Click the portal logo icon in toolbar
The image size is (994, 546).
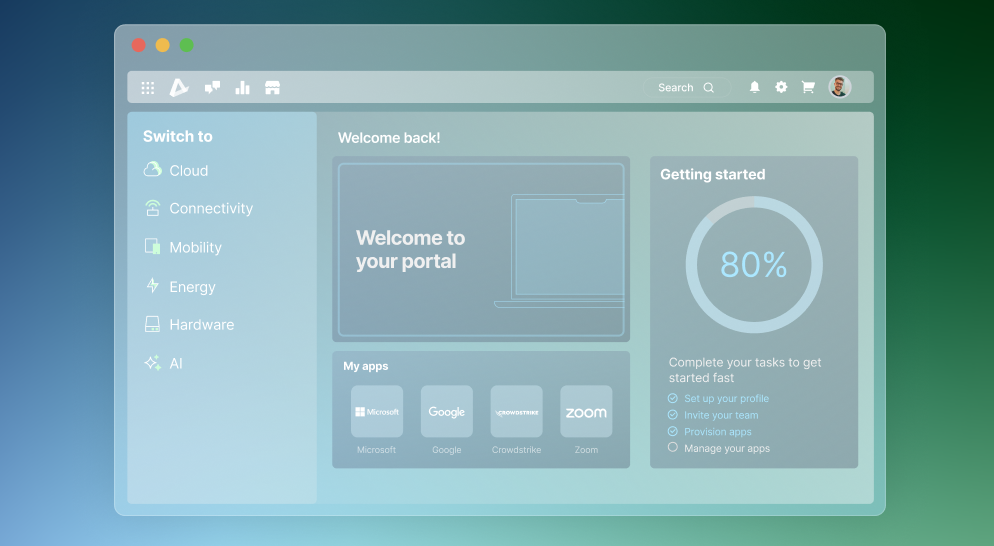pos(179,88)
